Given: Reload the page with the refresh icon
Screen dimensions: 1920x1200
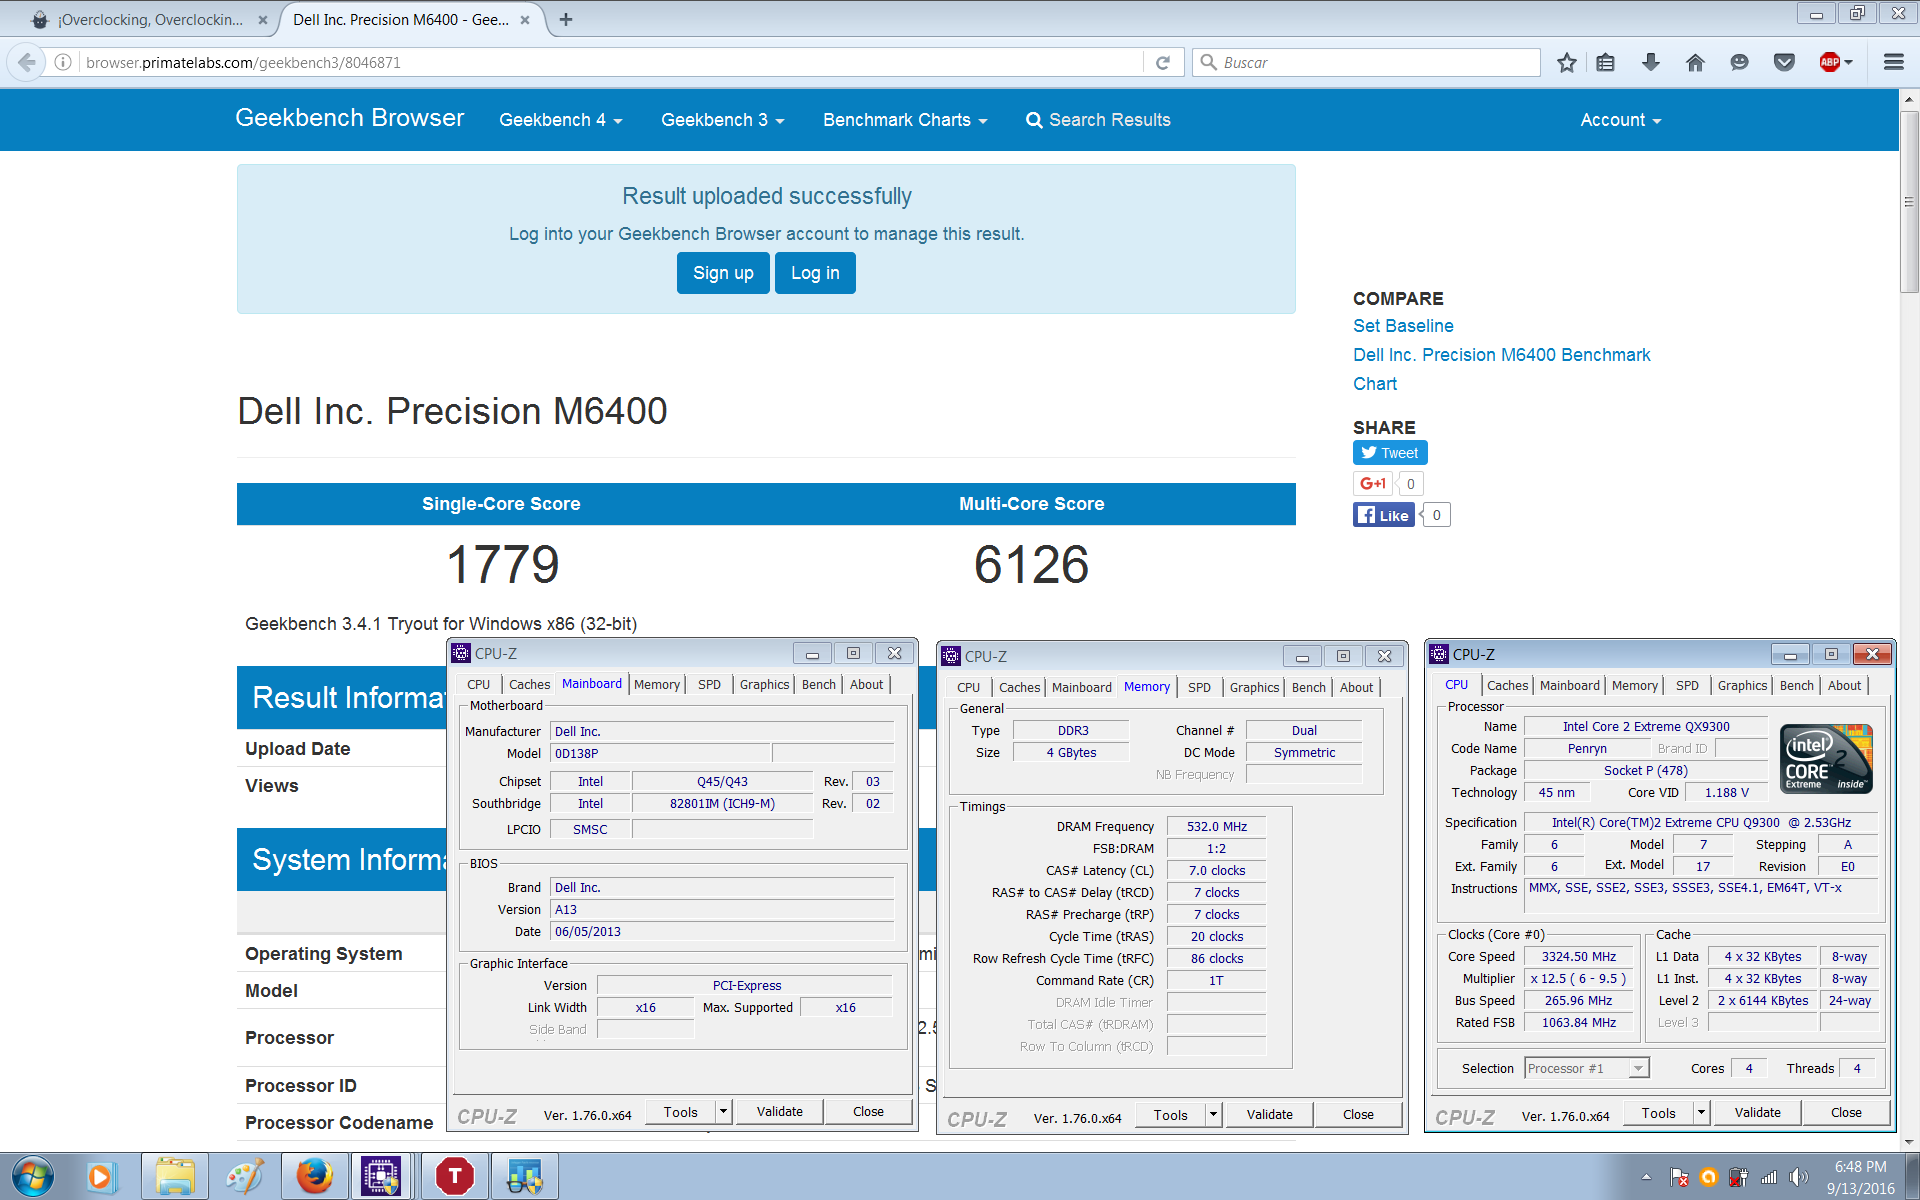Looking at the screenshot, I should coord(1163,62).
